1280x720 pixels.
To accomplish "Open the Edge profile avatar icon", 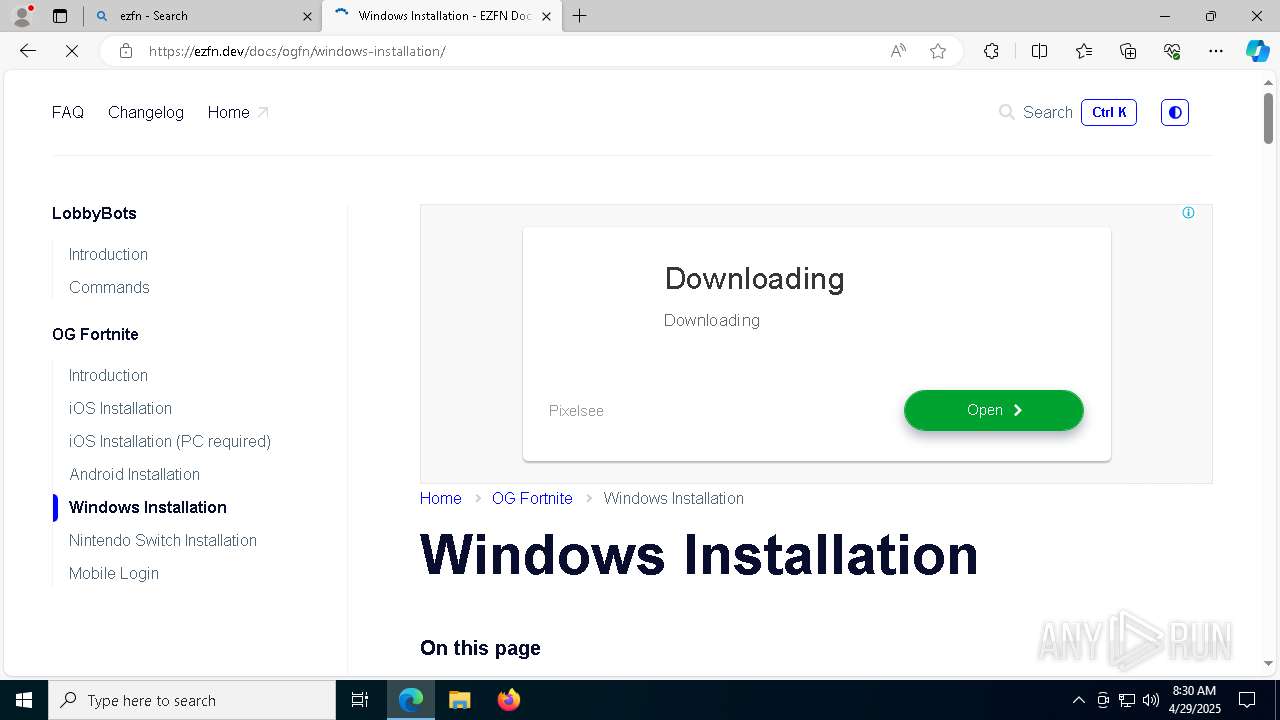I will [22, 16].
